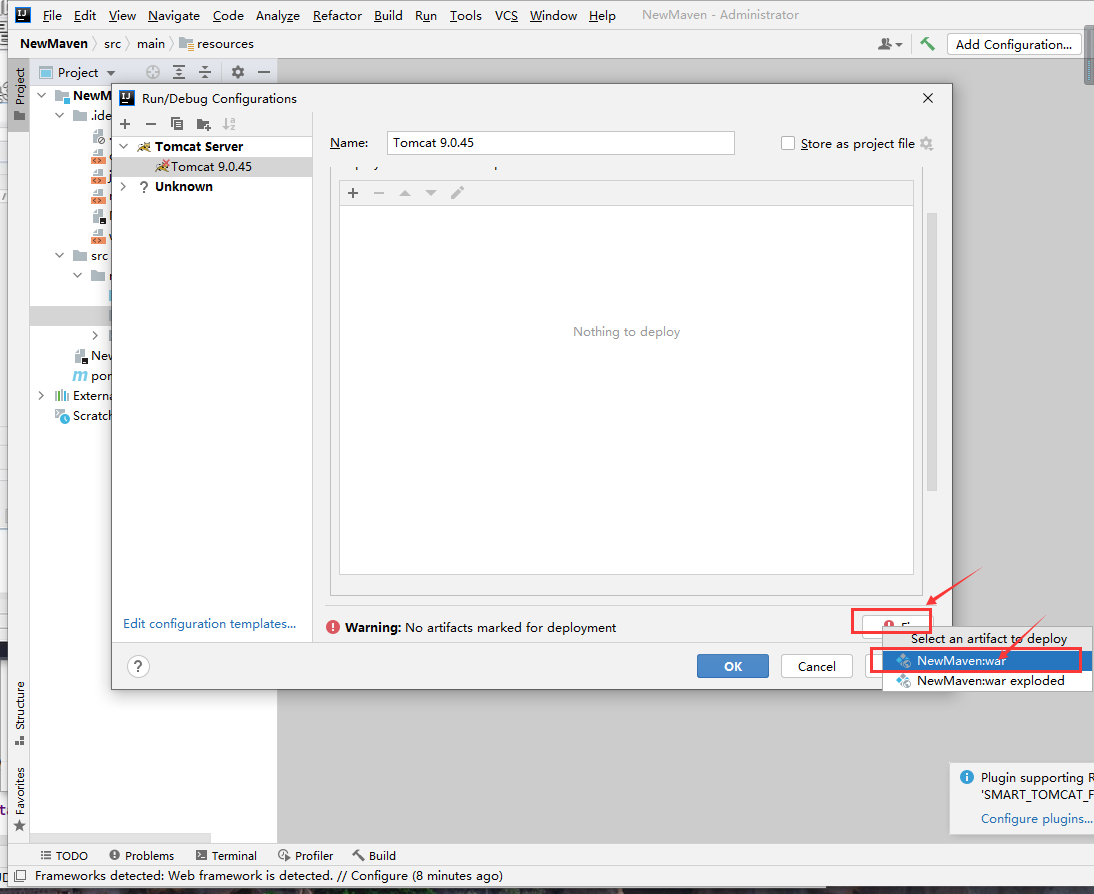1094x894 pixels.
Task: Remove selected configuration with minus icon
Action: pos(151,124)
